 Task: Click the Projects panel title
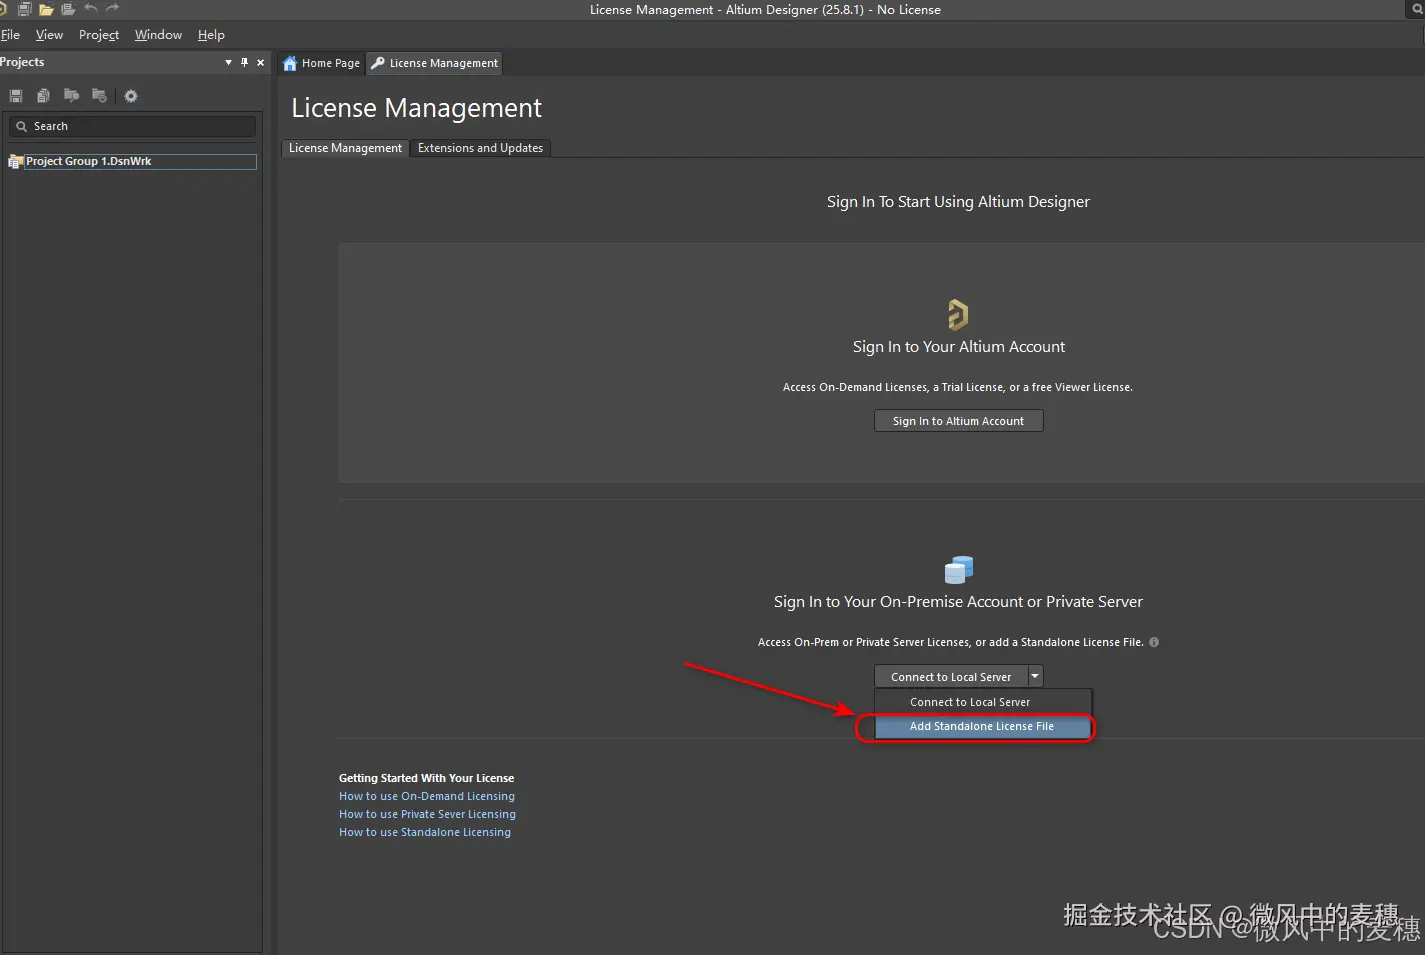tap(22, 62)
